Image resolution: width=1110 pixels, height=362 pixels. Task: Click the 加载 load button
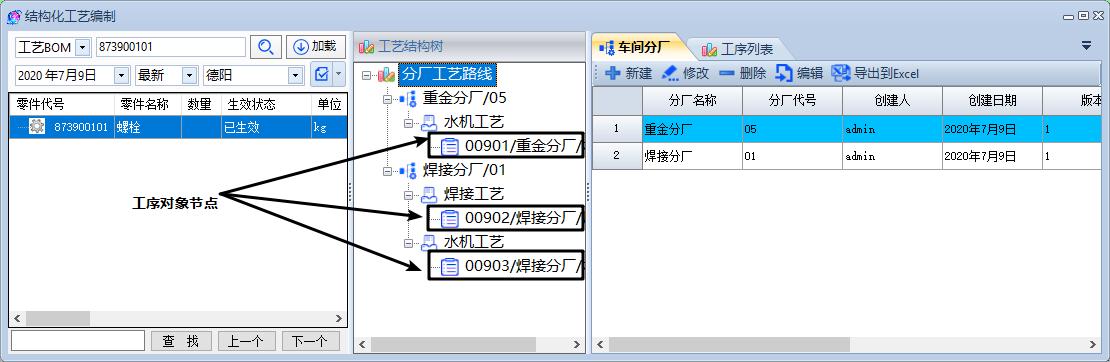pyautogui.click(x=316, y=47)
